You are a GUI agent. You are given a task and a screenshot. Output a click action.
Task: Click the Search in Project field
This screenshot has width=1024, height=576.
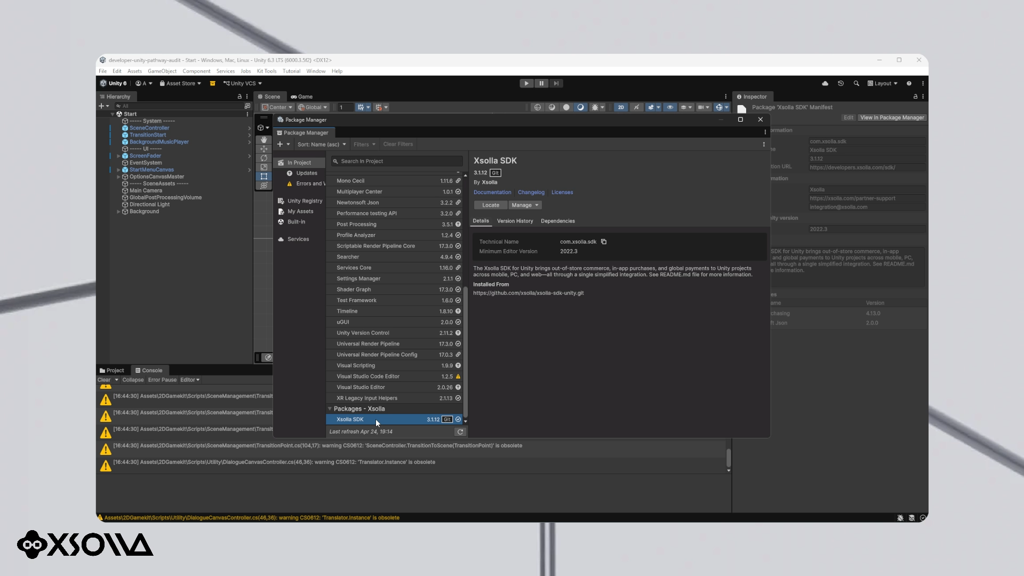[396, 161]
